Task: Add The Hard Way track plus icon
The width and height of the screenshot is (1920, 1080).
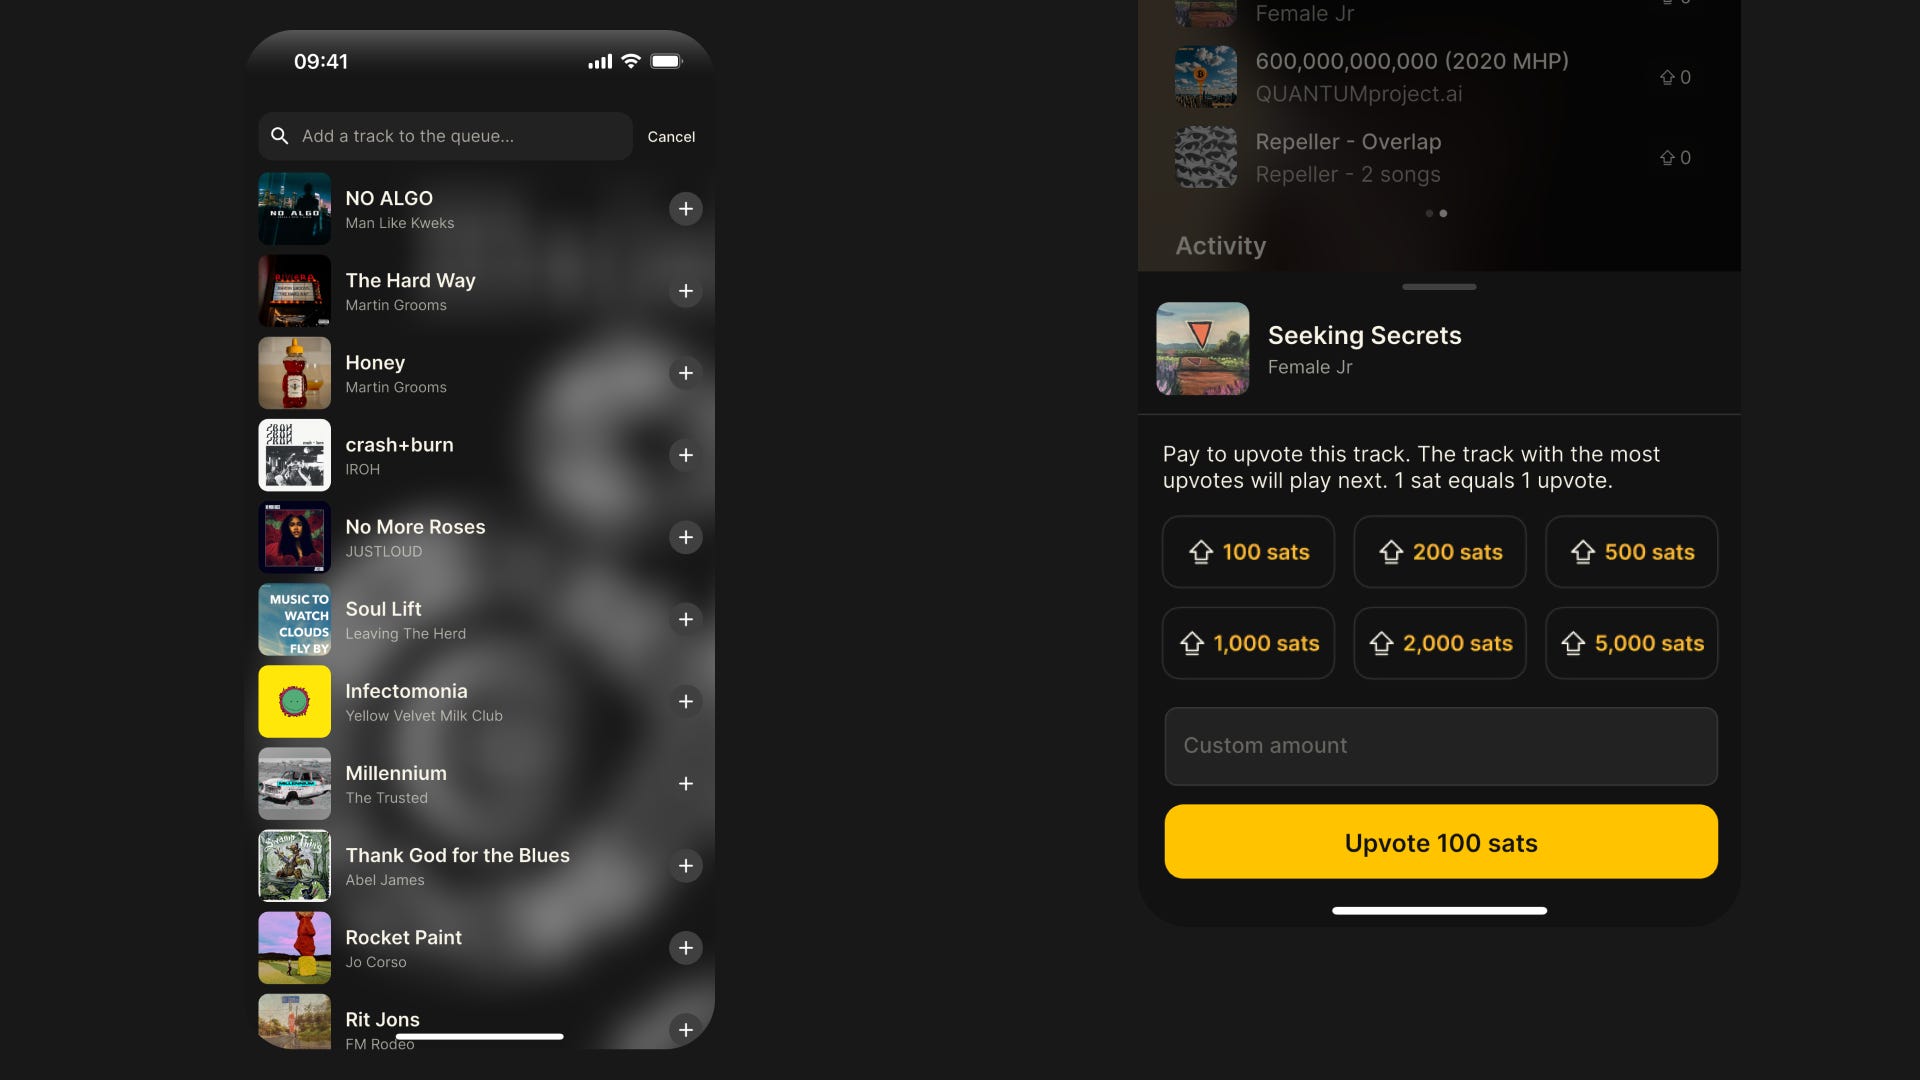Action: 685,291
